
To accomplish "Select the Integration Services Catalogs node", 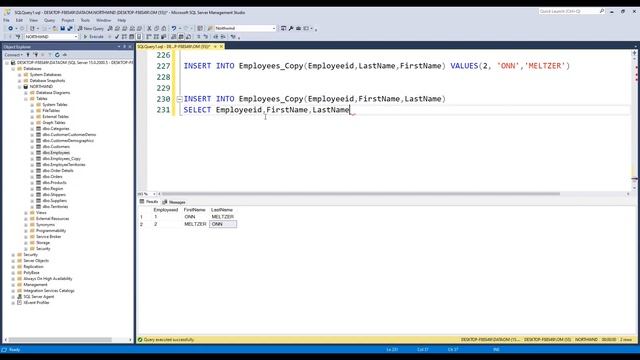I will 49,291.
